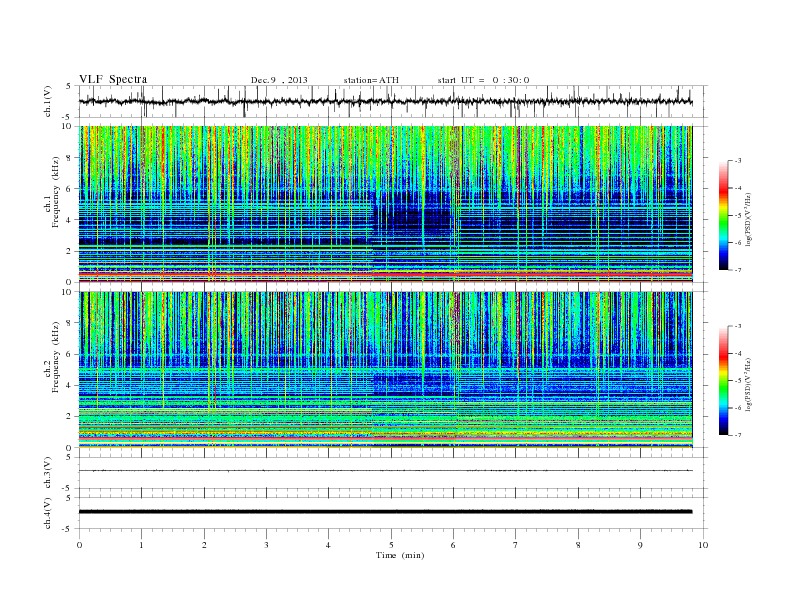The height and width of the screenshot is (612, 792).
Task: Click the "8" tick on the Time axis
Action: (578, 545)
